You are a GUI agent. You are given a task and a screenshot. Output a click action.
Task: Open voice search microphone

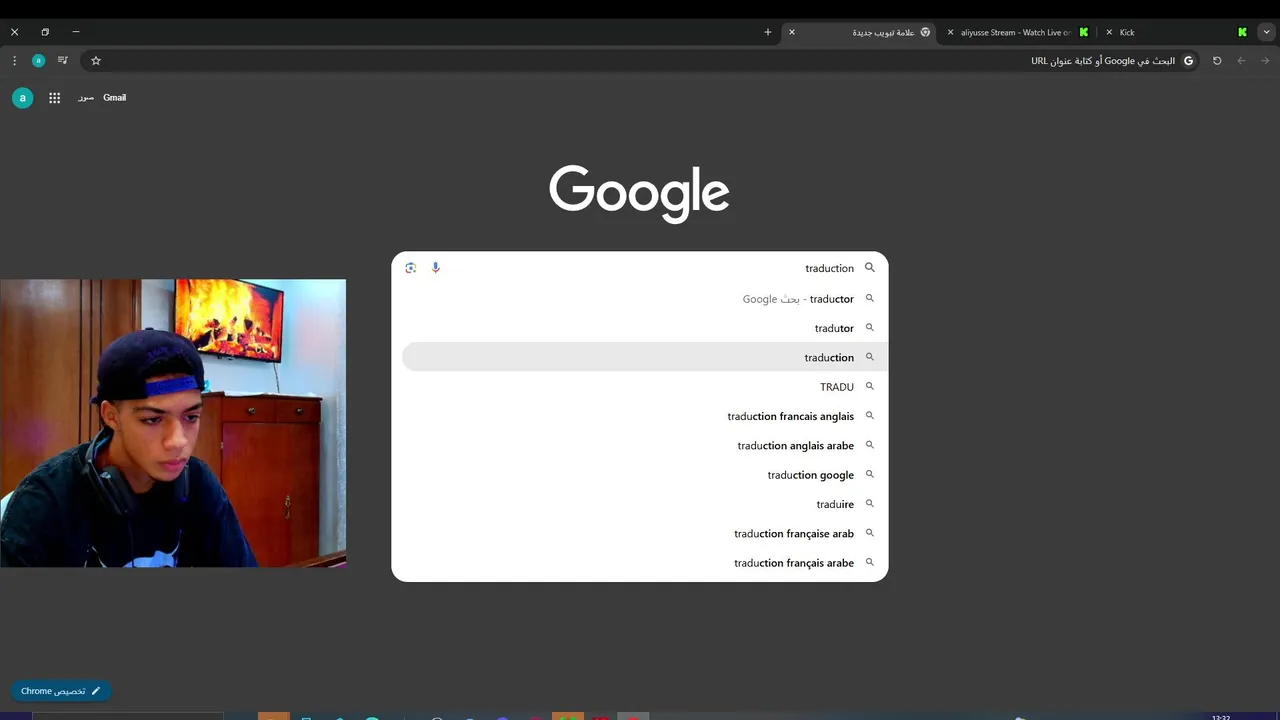(435, 268)
